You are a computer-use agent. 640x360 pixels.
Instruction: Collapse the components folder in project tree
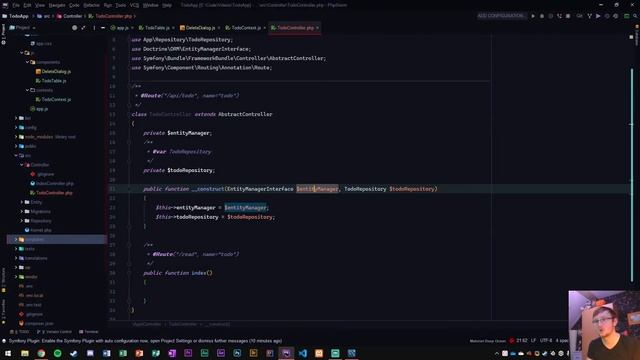pos(27,62)
